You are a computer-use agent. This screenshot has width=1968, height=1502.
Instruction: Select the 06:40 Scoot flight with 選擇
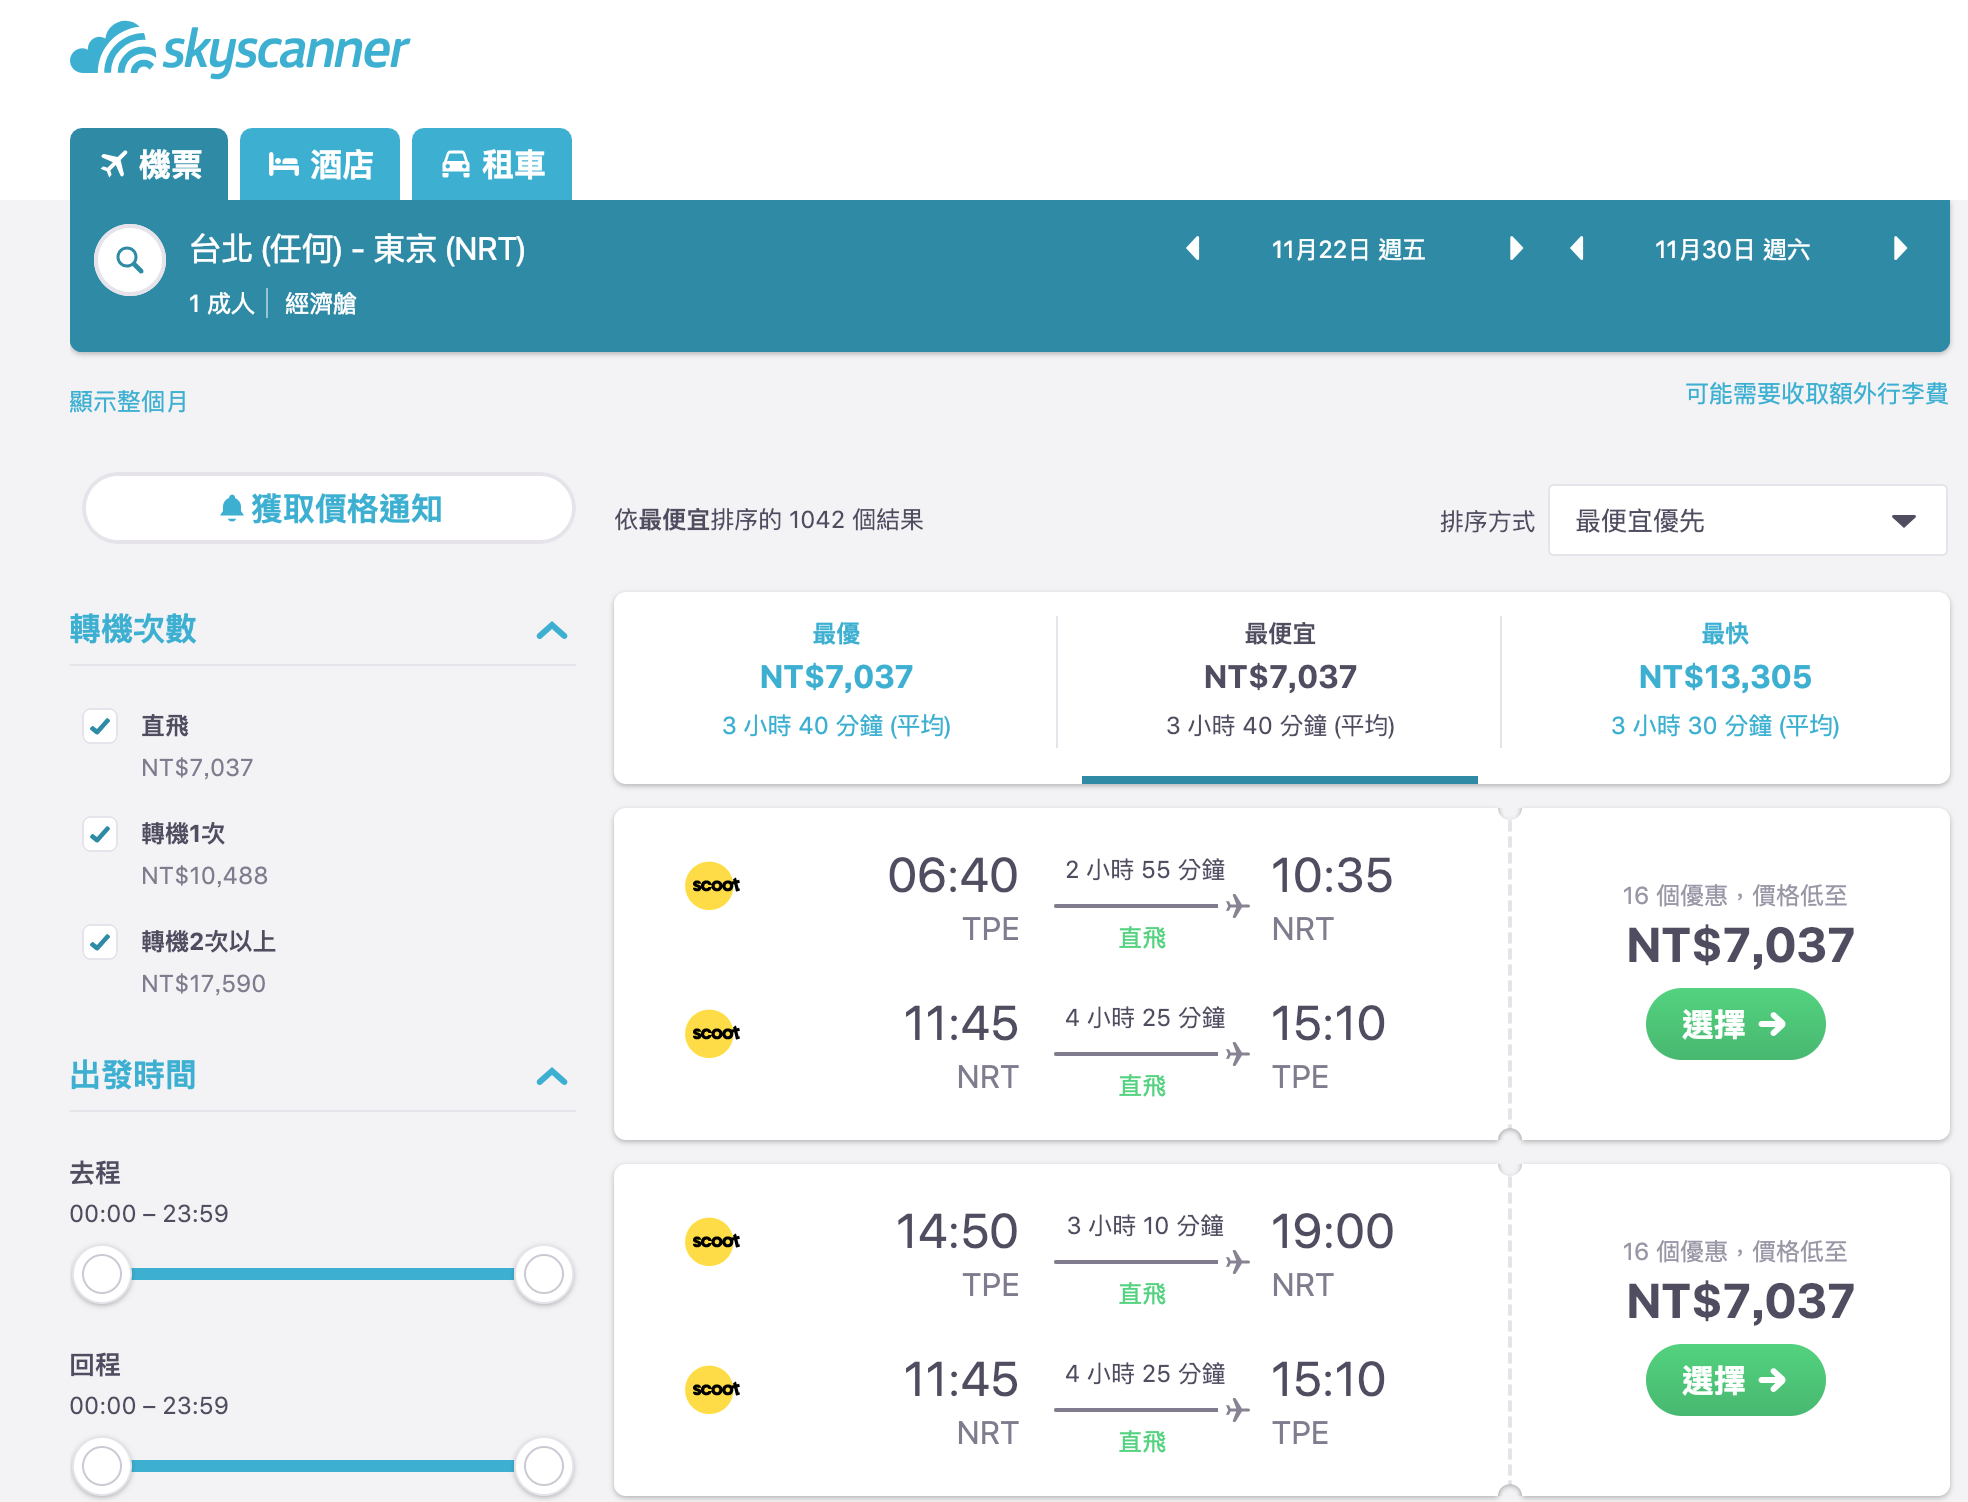[x=1735, y=1024]
